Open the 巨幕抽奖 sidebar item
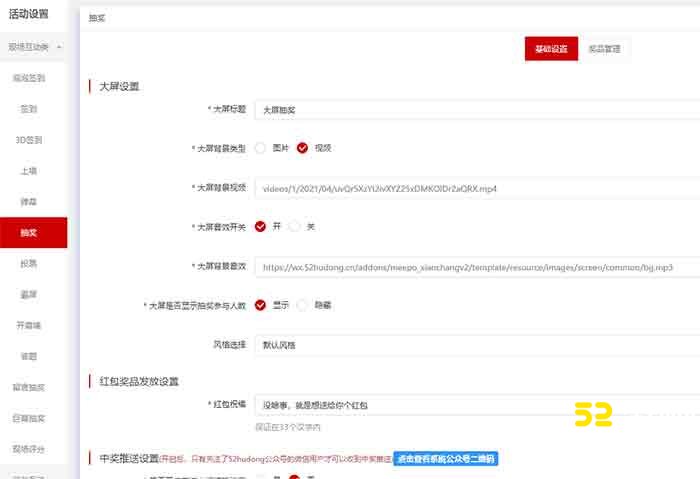Image resolution: width=700 pixels, height=479 pixels. (x=29, y=418)
